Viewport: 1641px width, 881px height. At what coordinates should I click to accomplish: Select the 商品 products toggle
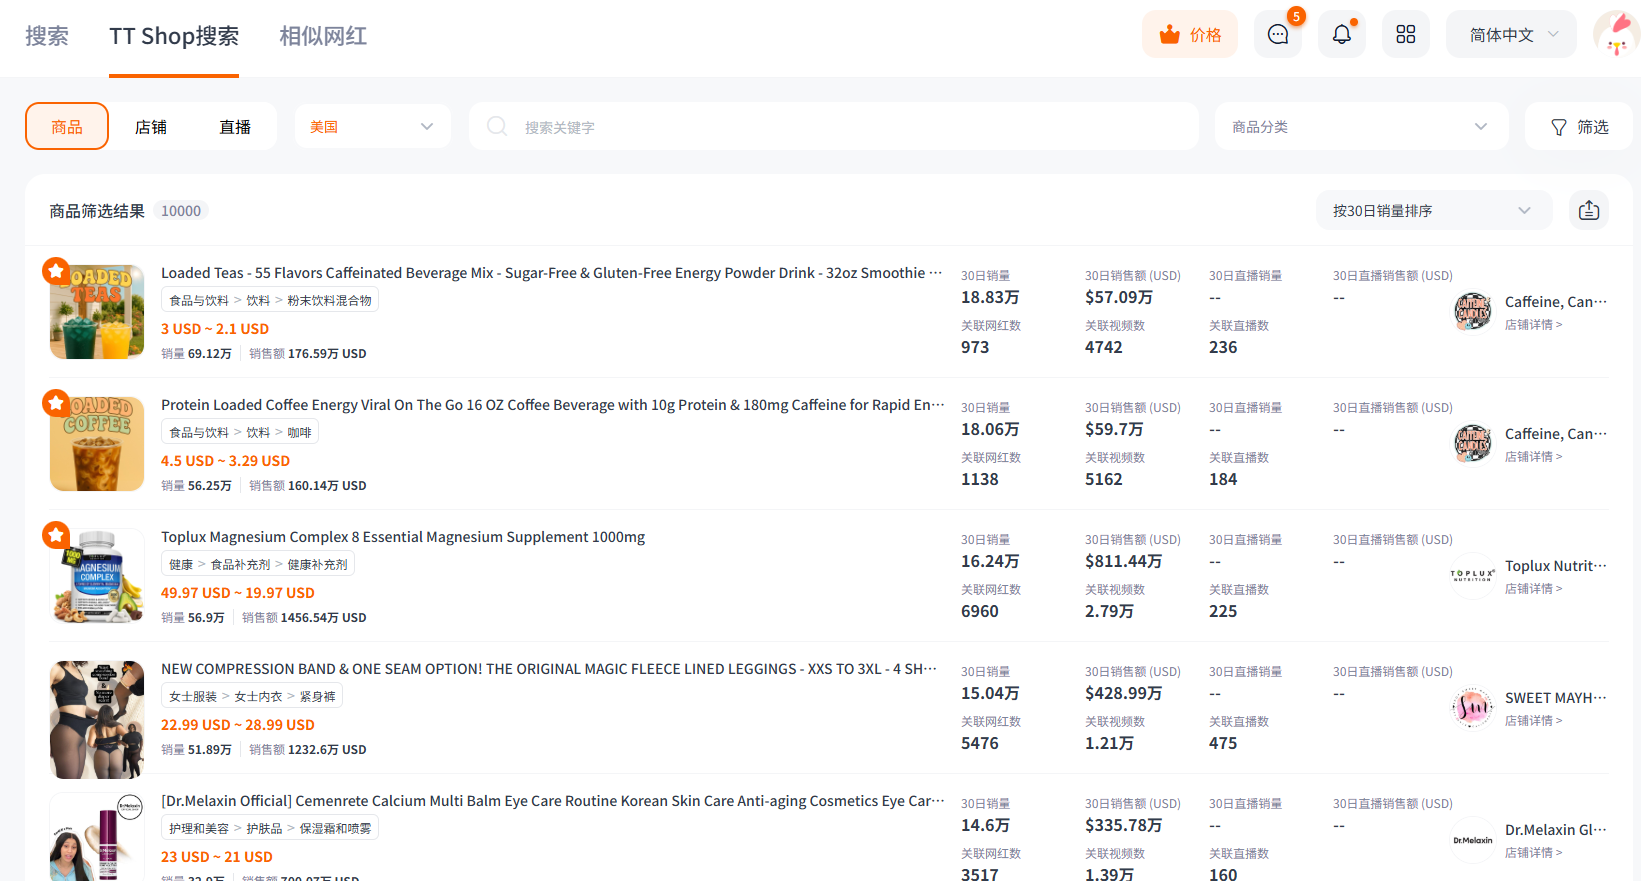tap(67, 127)
